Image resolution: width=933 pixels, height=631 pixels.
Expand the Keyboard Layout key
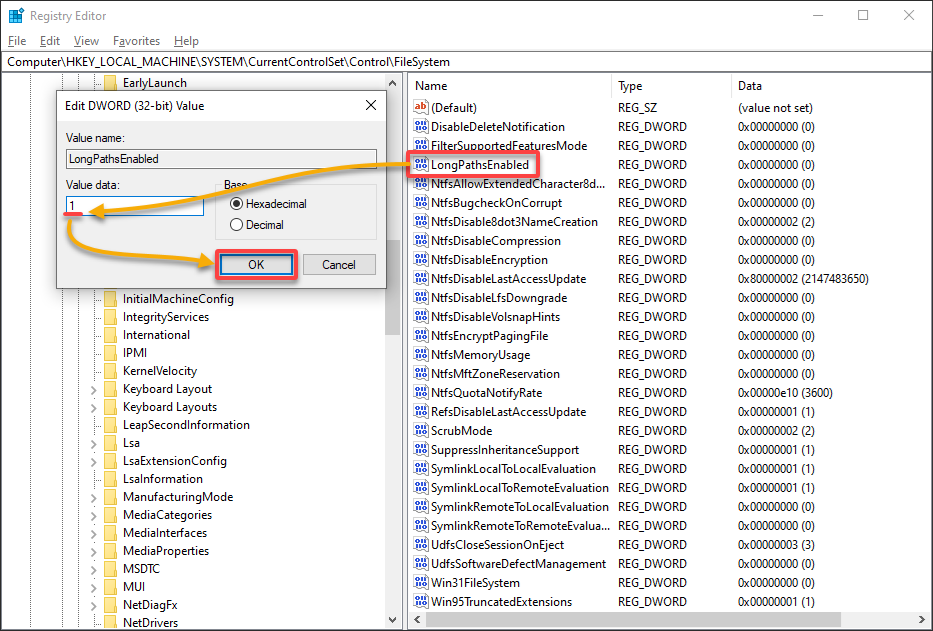[x=93, y=389]
